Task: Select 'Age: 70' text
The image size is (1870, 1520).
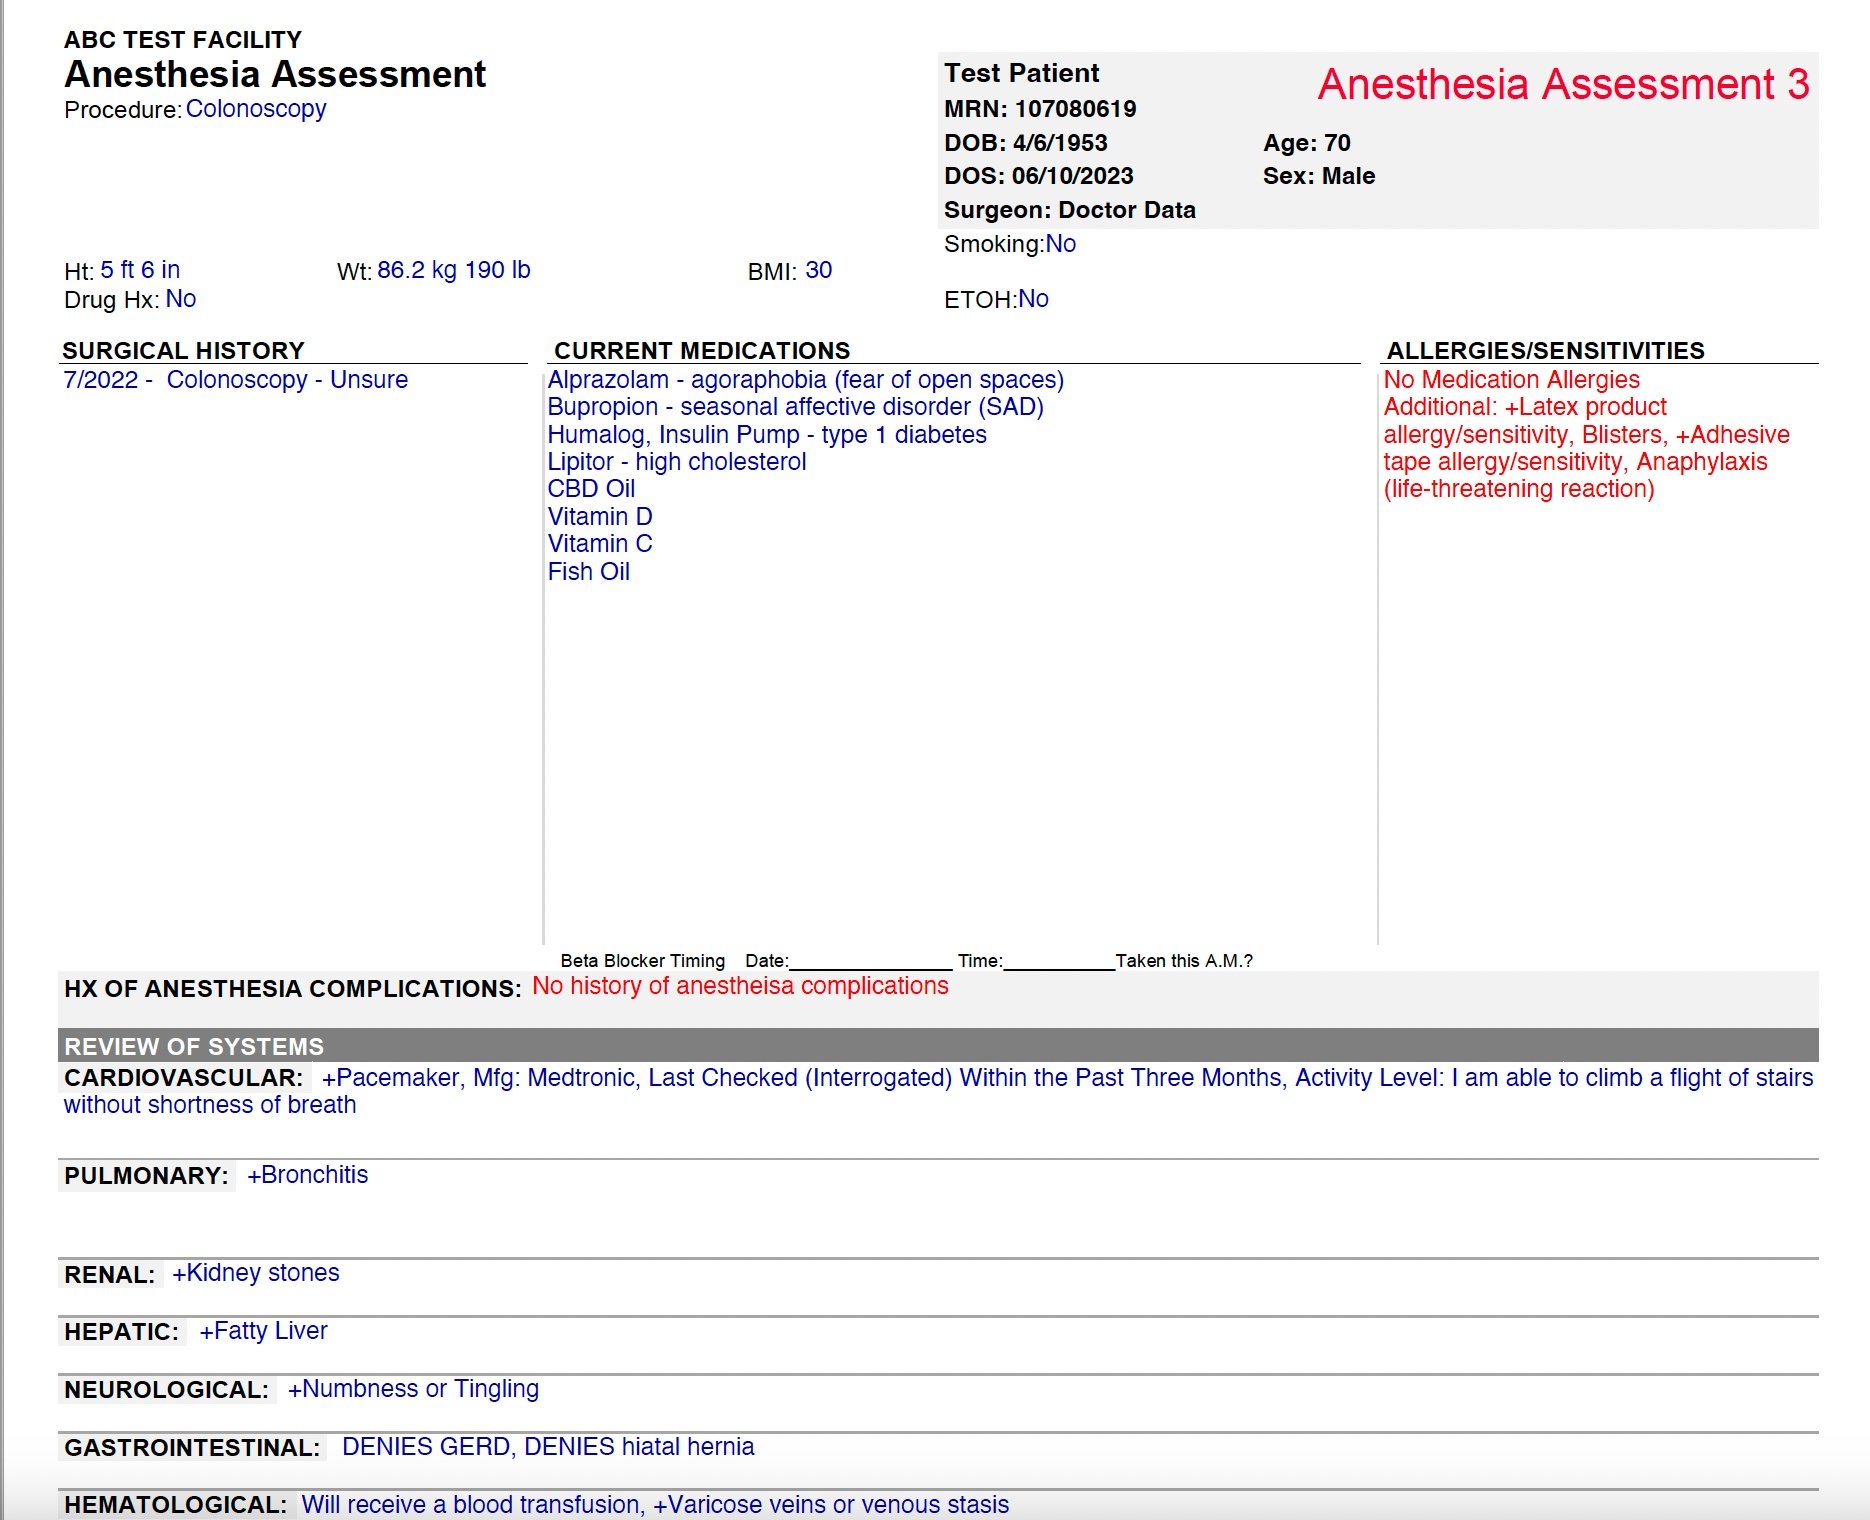Action: [1307, 143]
